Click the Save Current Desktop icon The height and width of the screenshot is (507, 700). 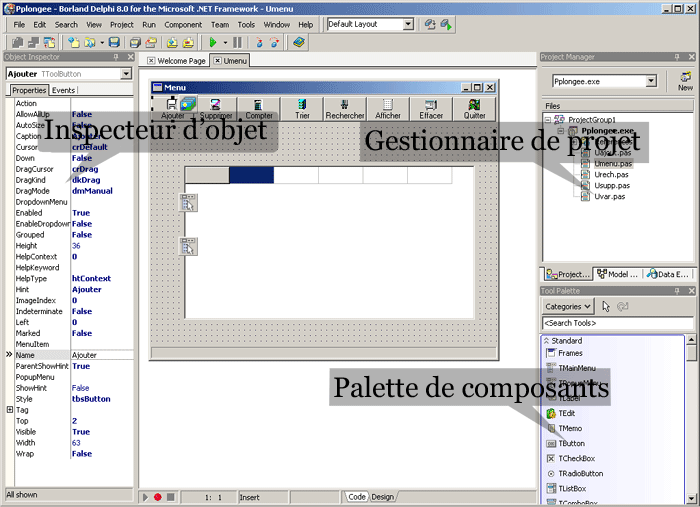click(430, 25)
